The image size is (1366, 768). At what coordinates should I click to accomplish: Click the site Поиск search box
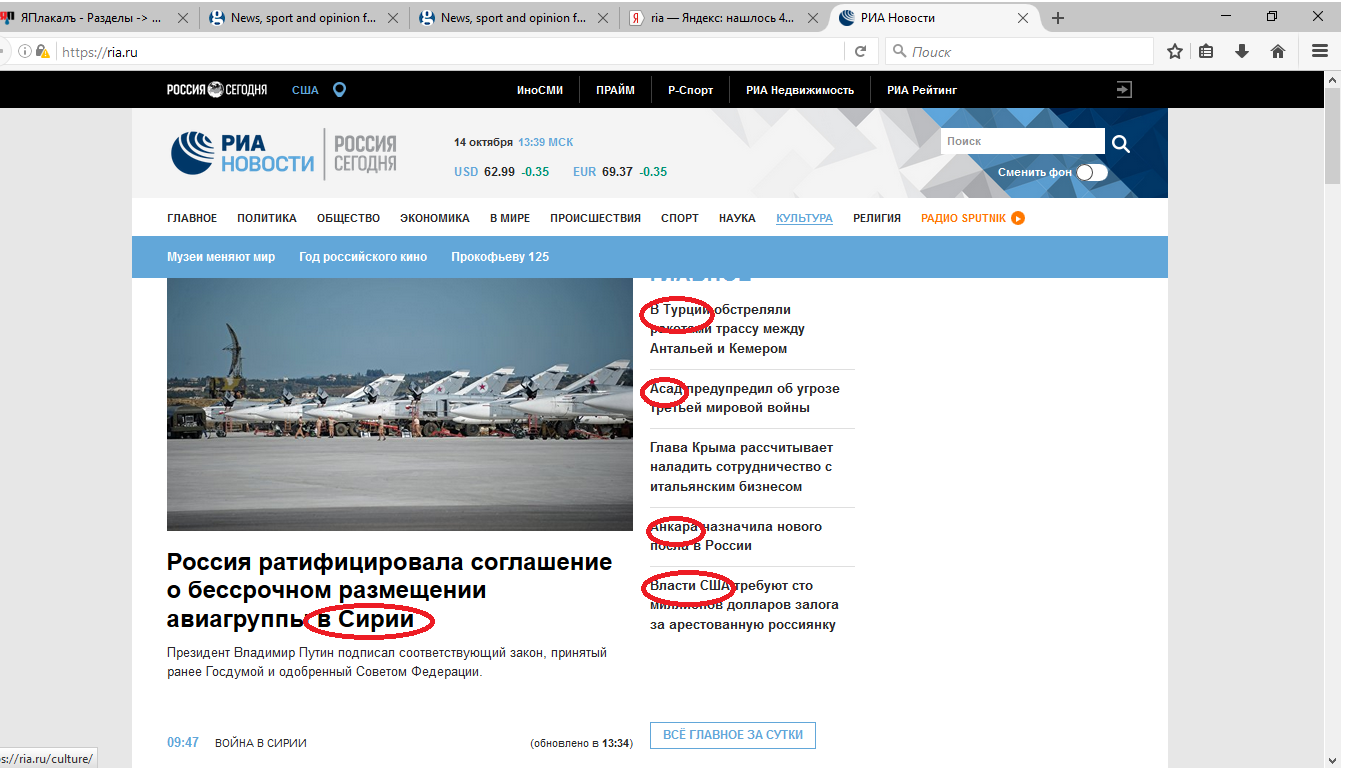click(1022, 142)
